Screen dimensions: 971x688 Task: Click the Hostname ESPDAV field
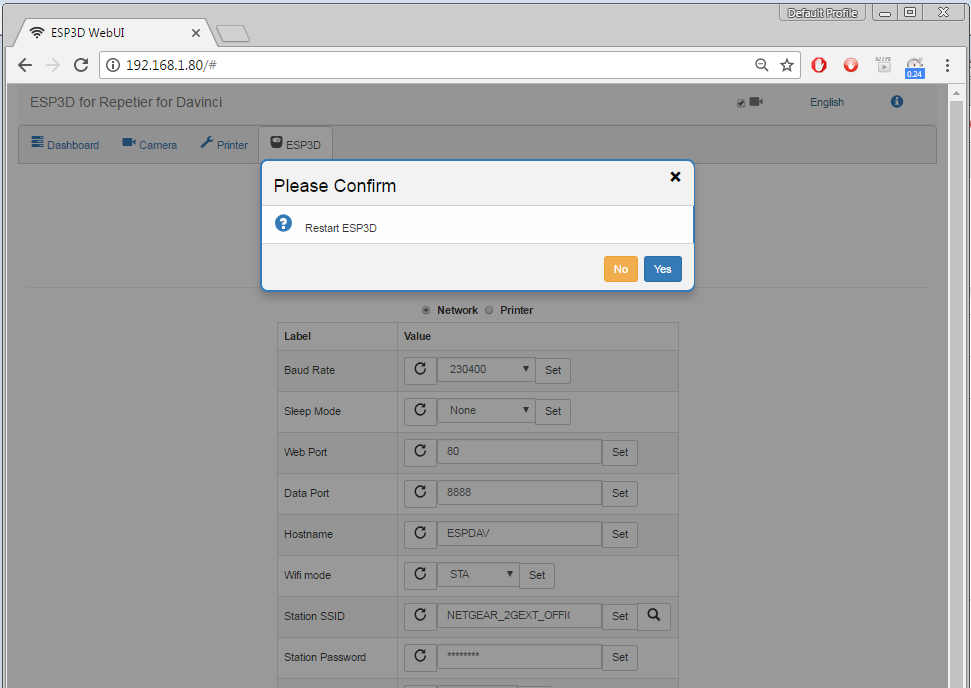click(x=519, y=533)
